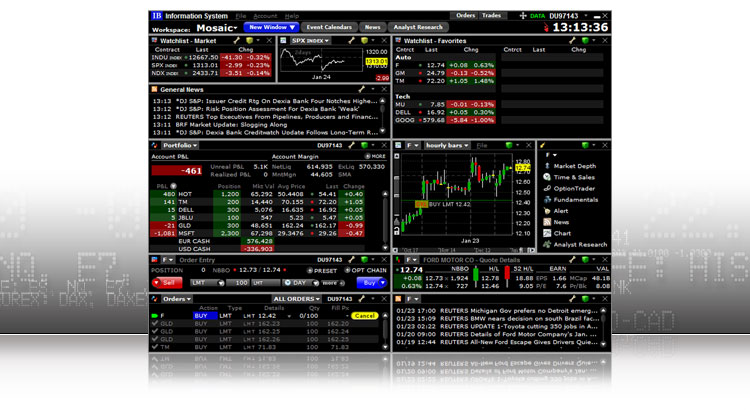Screen dimensions: 750x410
Task: Click the blue Buy button
Action: point(372,283)
